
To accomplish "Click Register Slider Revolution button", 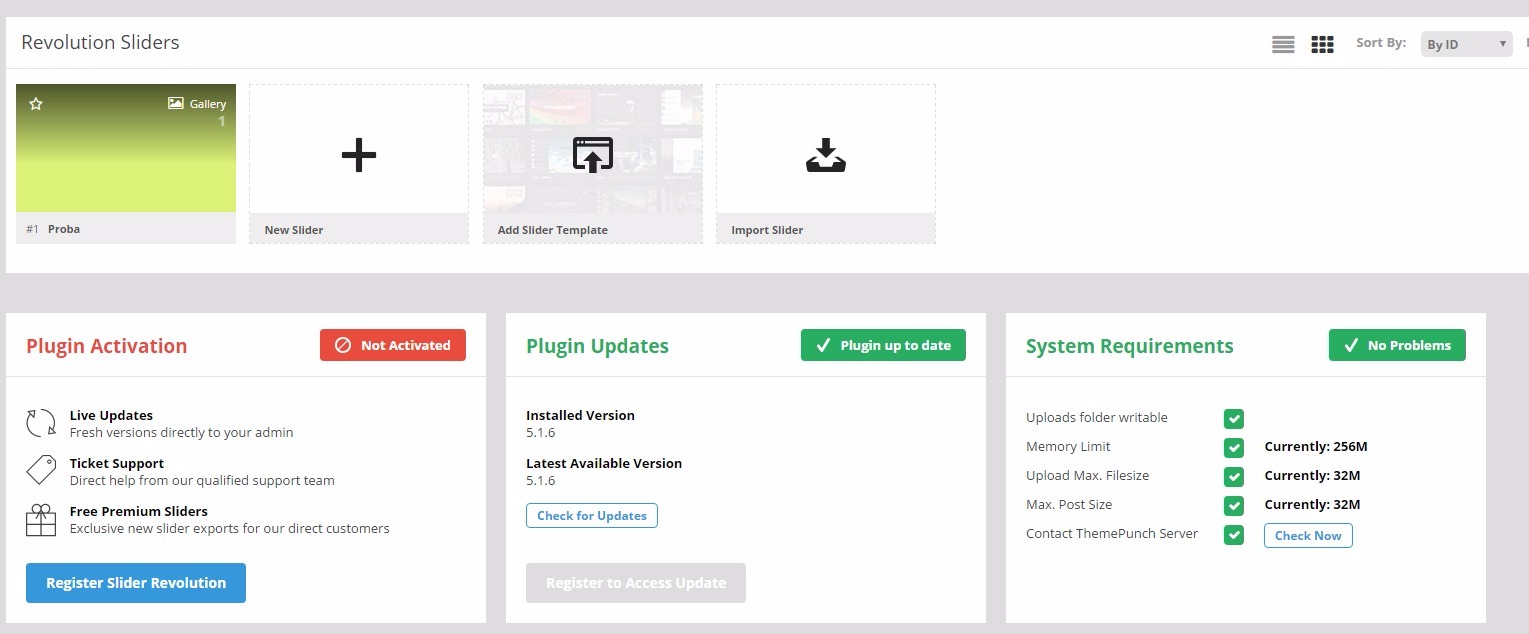I will tap(136, 583).
